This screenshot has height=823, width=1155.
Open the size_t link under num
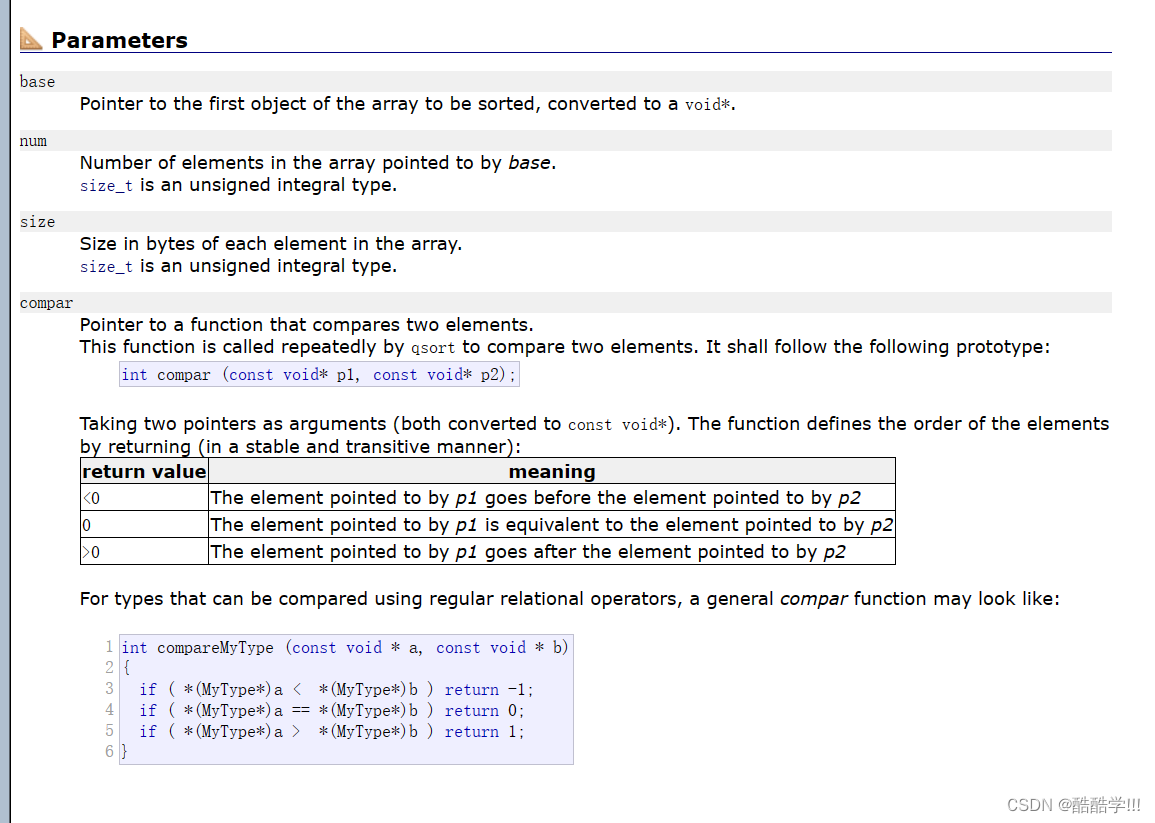[x=106, y=186]
